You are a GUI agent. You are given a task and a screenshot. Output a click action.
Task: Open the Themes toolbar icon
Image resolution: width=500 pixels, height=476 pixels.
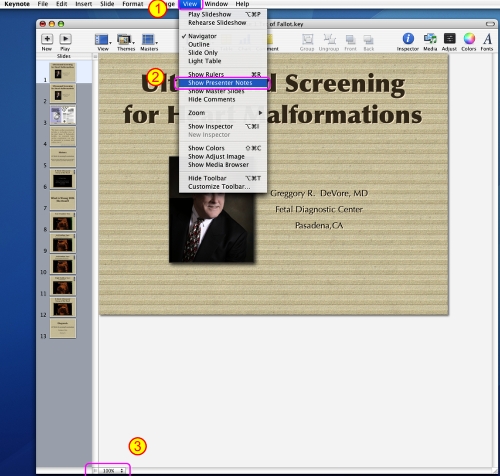[125, 39]
